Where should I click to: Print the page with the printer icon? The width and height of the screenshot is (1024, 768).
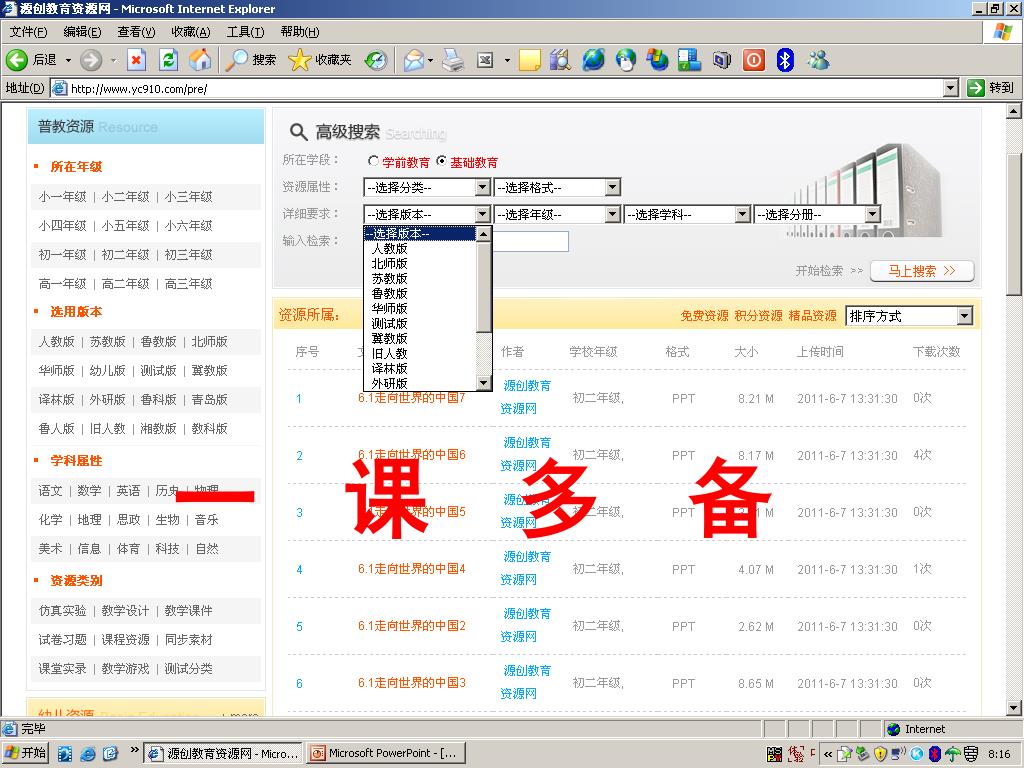(x=453, y=60)
